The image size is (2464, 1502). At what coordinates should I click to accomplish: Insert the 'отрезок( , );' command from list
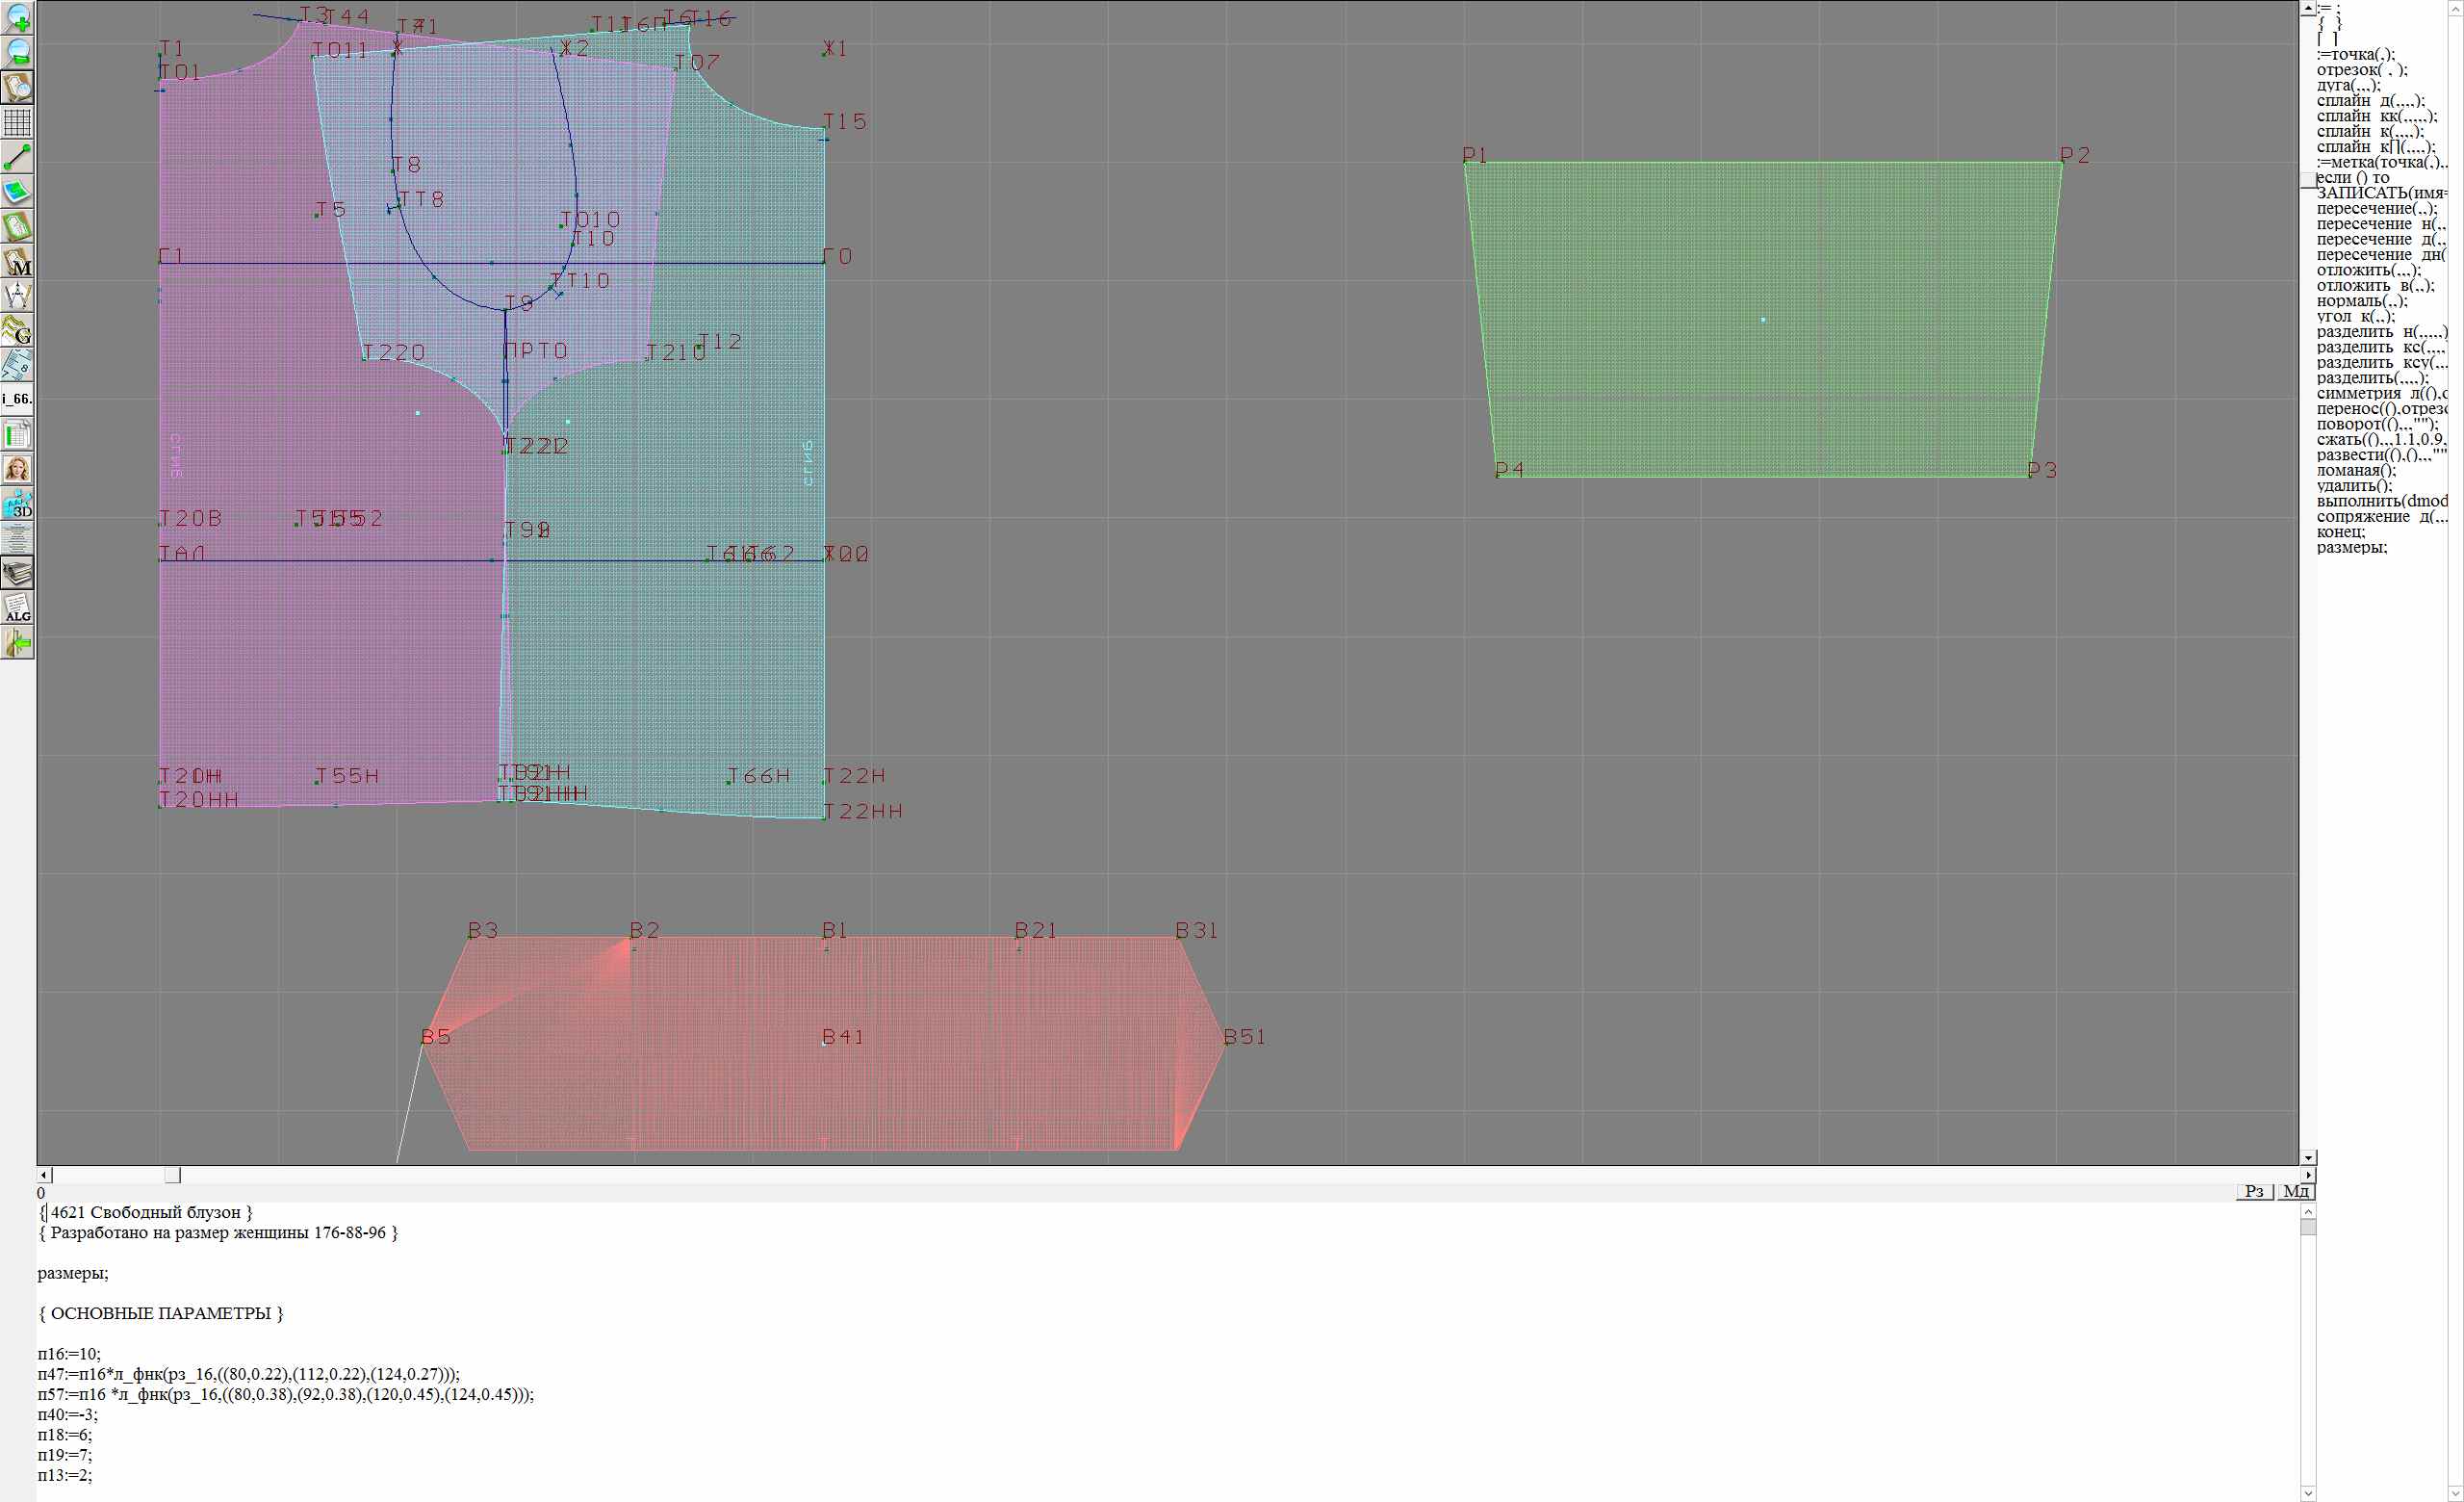pyautogui.click(x=2361, y=70)
